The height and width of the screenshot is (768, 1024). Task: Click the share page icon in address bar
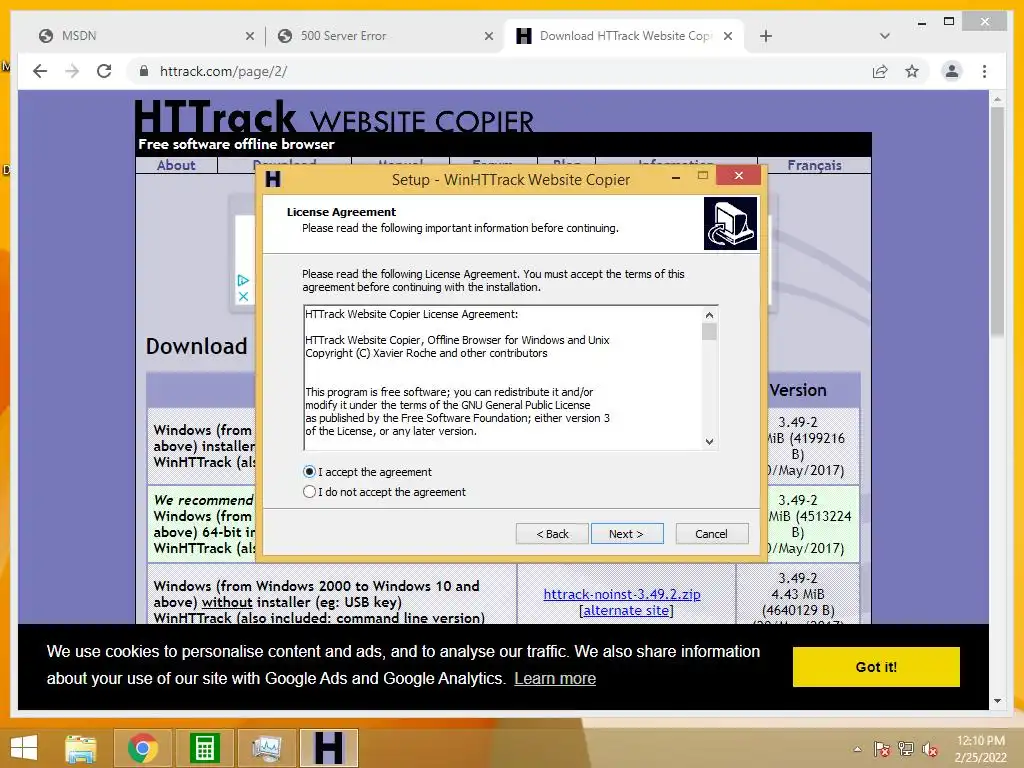(880, 71)
